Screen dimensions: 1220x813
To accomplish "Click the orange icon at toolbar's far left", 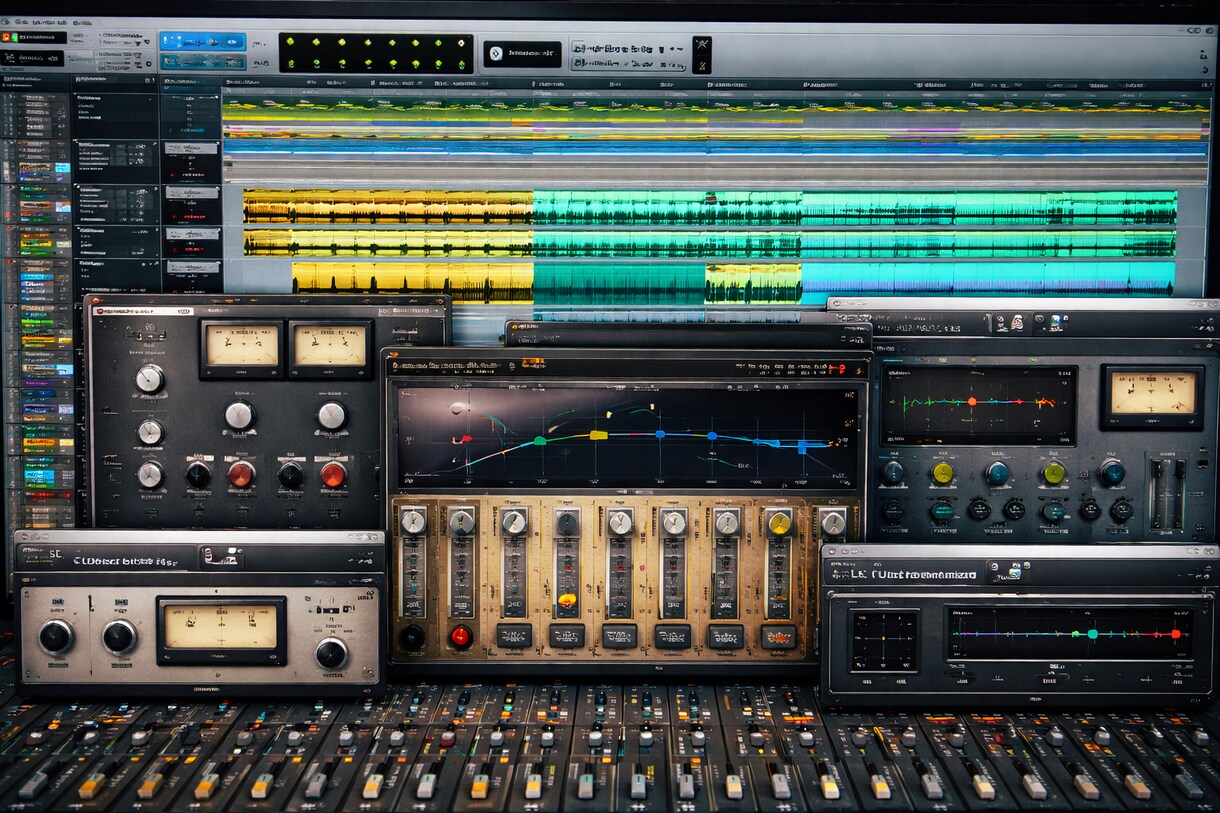I will [6, 37].
